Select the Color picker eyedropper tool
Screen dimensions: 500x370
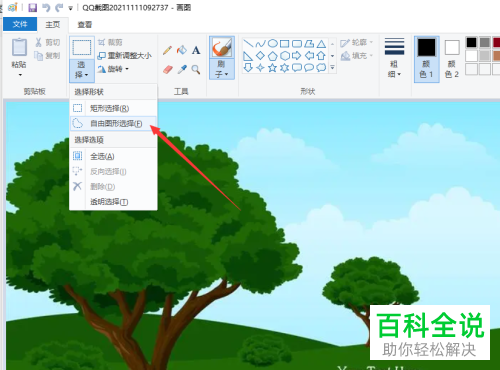point(182,69)
